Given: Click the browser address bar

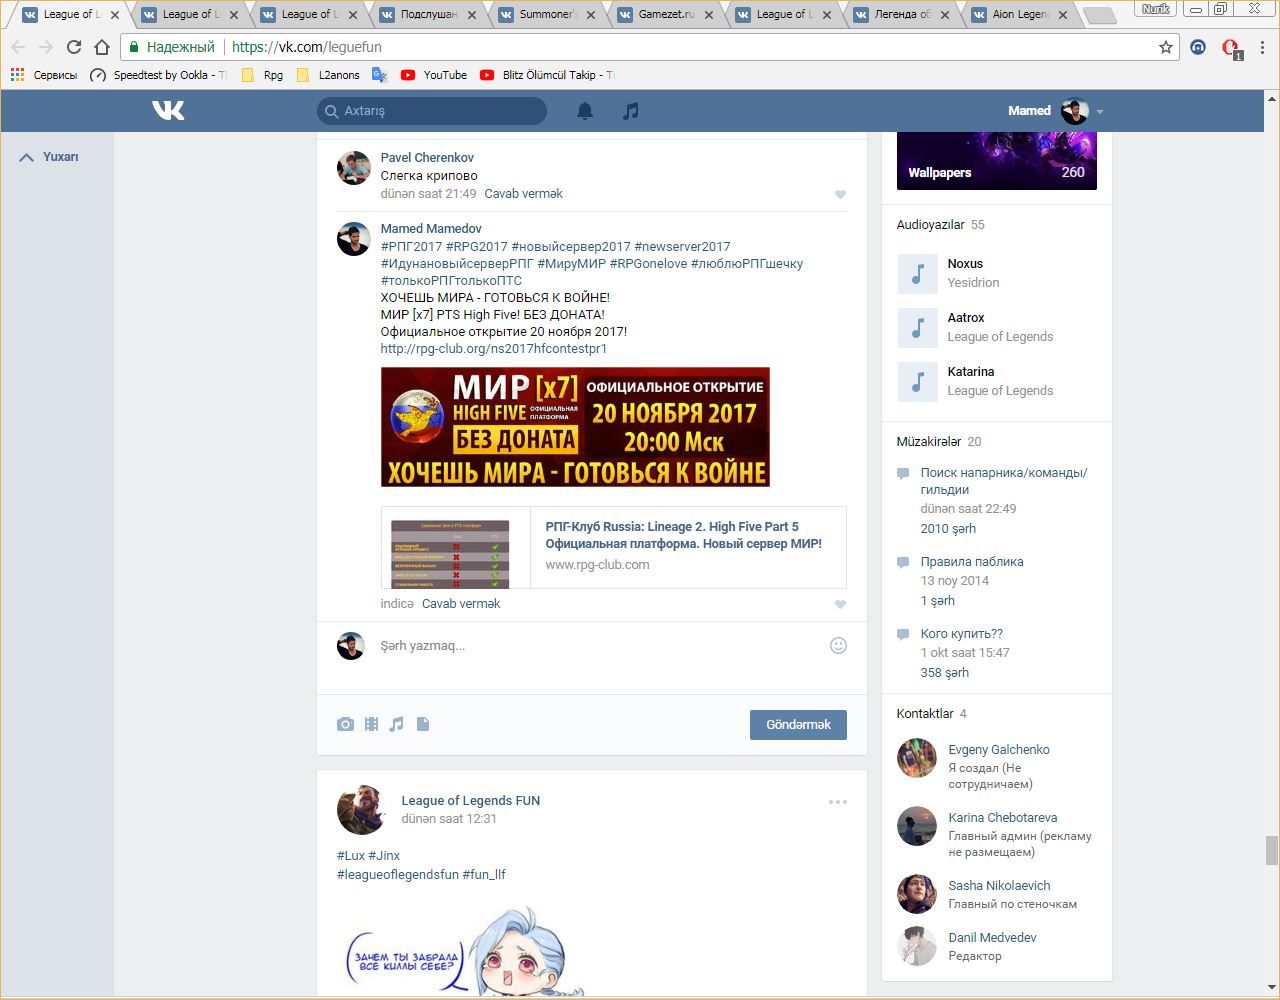Looking at the screenshot, I should pos(640,47).
